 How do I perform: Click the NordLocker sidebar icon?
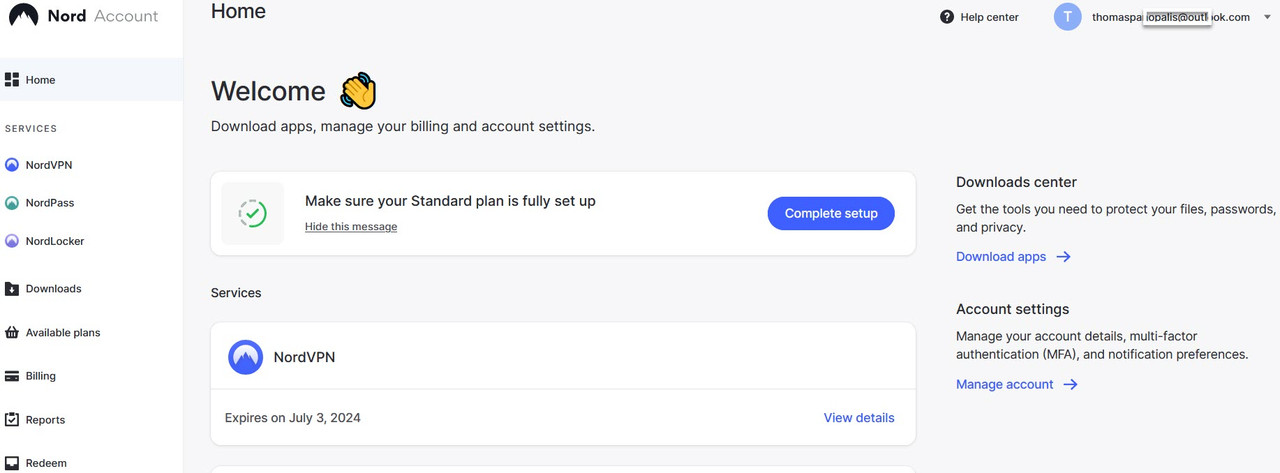click(x=12, y=241)
